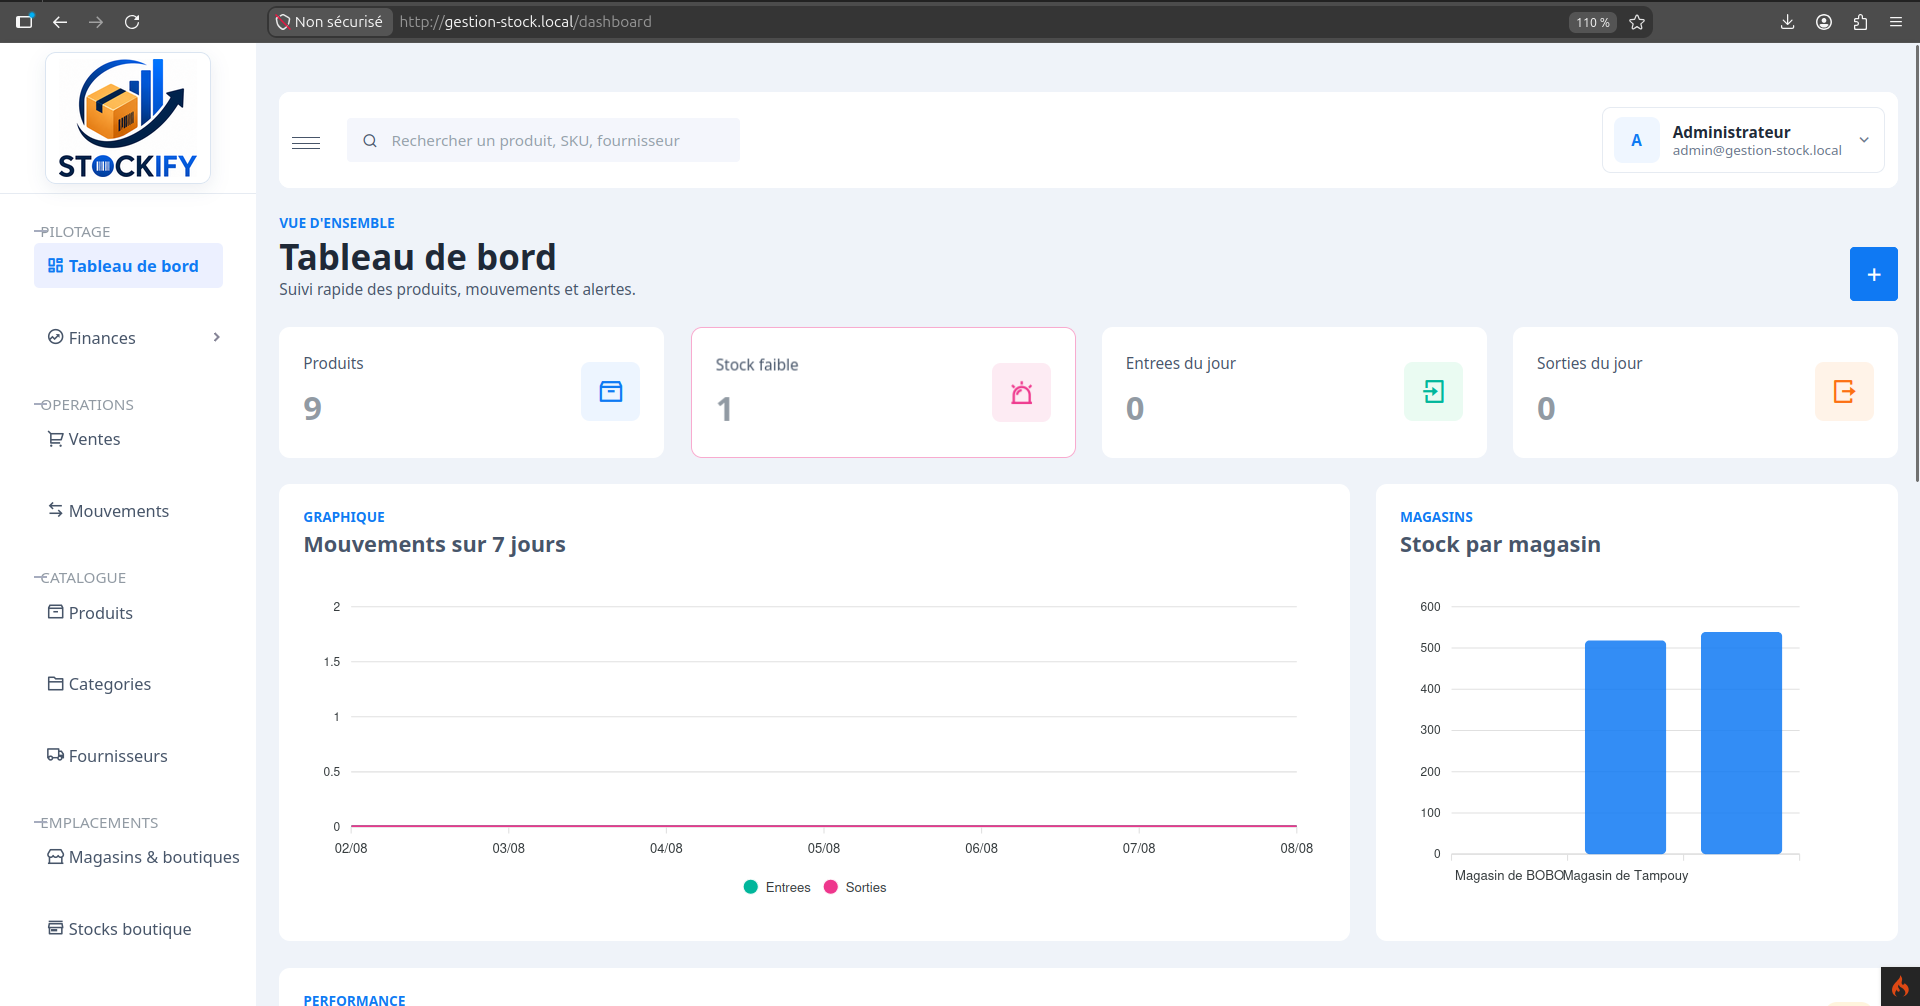Click the 'Stock par magasin' heading

tap(1500, 544)
